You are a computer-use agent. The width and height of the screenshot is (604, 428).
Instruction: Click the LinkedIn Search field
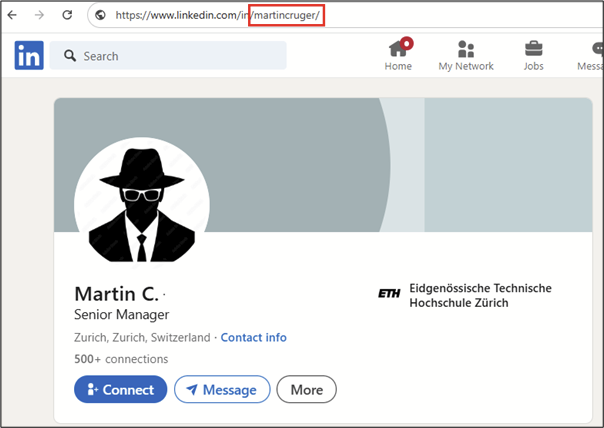[168, 55]
